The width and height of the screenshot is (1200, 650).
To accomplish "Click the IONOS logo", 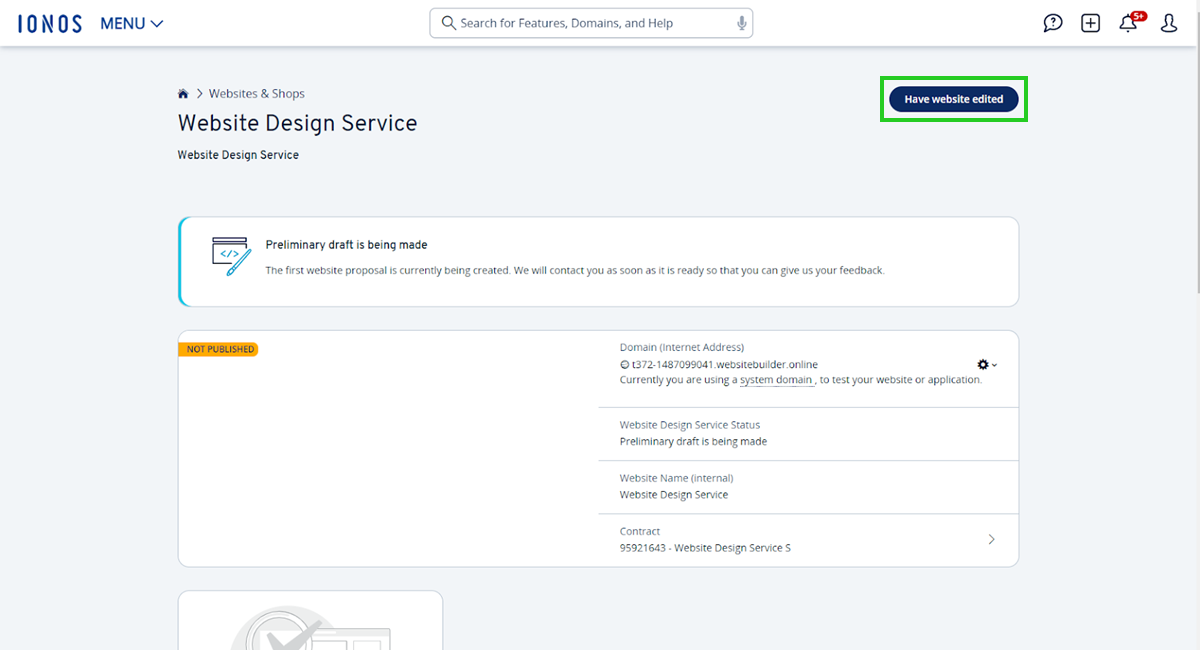I will coord(50,23).
